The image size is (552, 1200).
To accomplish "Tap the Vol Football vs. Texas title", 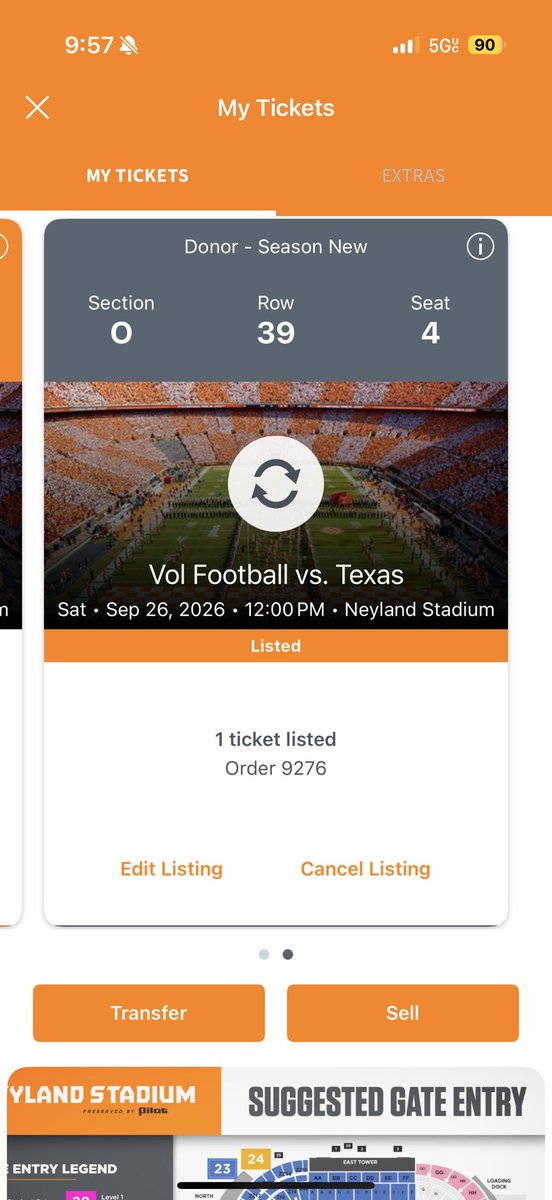I will 276,574.
